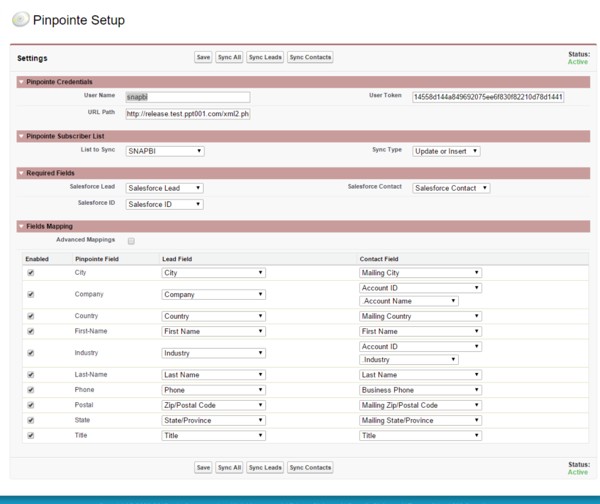Open the City Lead Field dropdown
600x504 pixels.
tap(214, 273)
